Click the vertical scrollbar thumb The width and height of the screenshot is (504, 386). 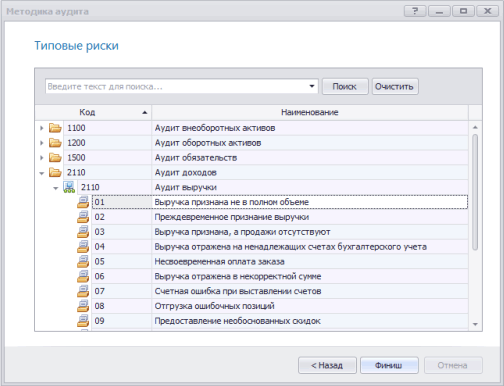tap(475, 192)
